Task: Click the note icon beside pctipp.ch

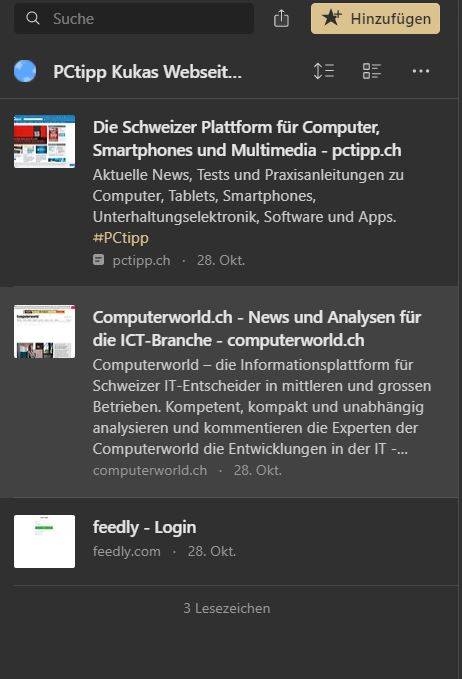Action: tap(99, 260)
